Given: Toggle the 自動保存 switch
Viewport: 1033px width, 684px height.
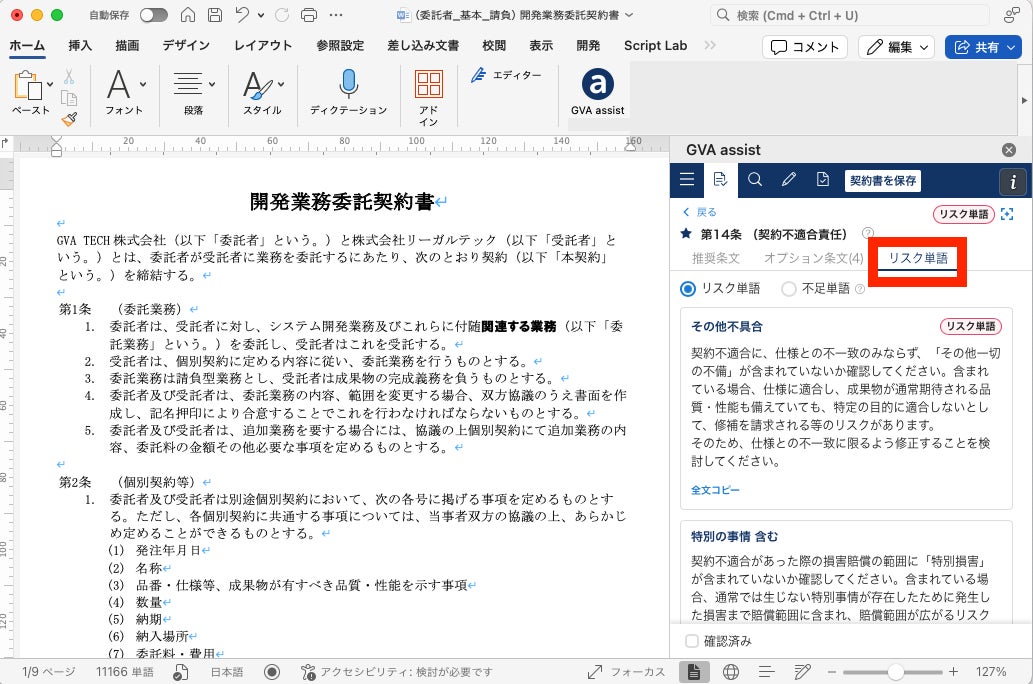Looking at the screenshot, I should [x=154, y=14].
